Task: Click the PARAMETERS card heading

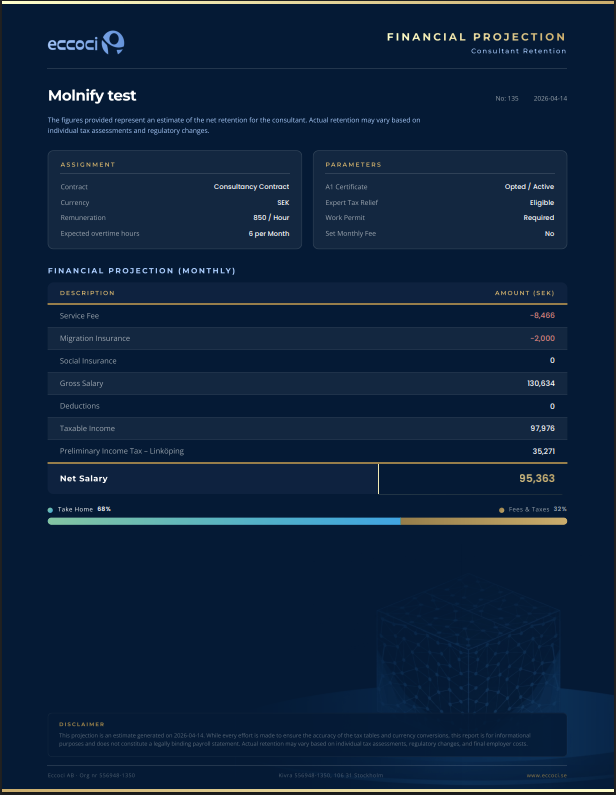Action: [353, 165]
